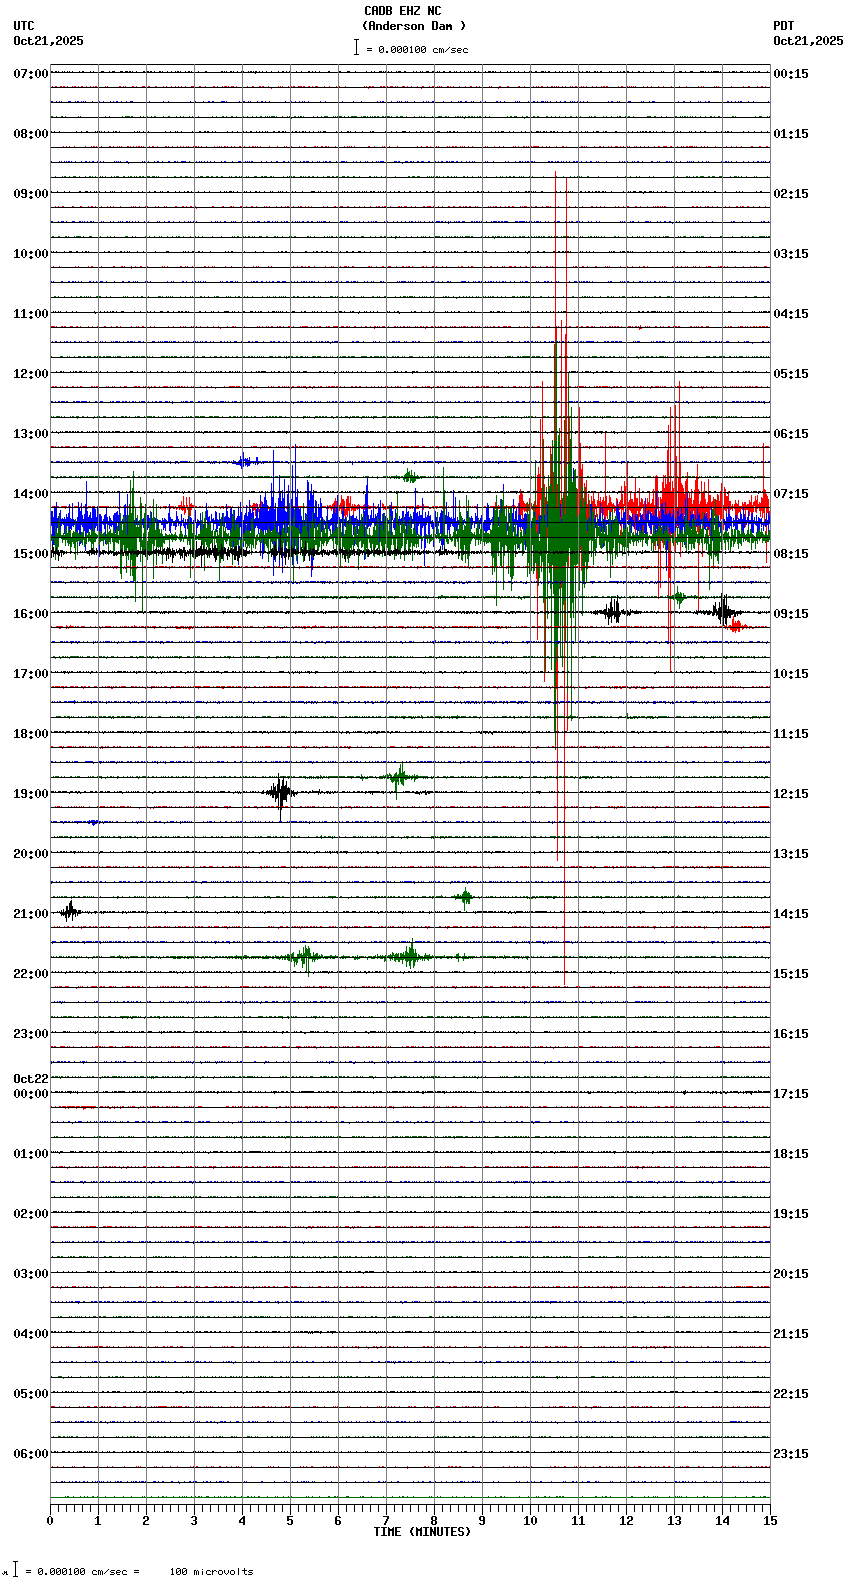Click the 'PDT' label at top right

(783, 26)
